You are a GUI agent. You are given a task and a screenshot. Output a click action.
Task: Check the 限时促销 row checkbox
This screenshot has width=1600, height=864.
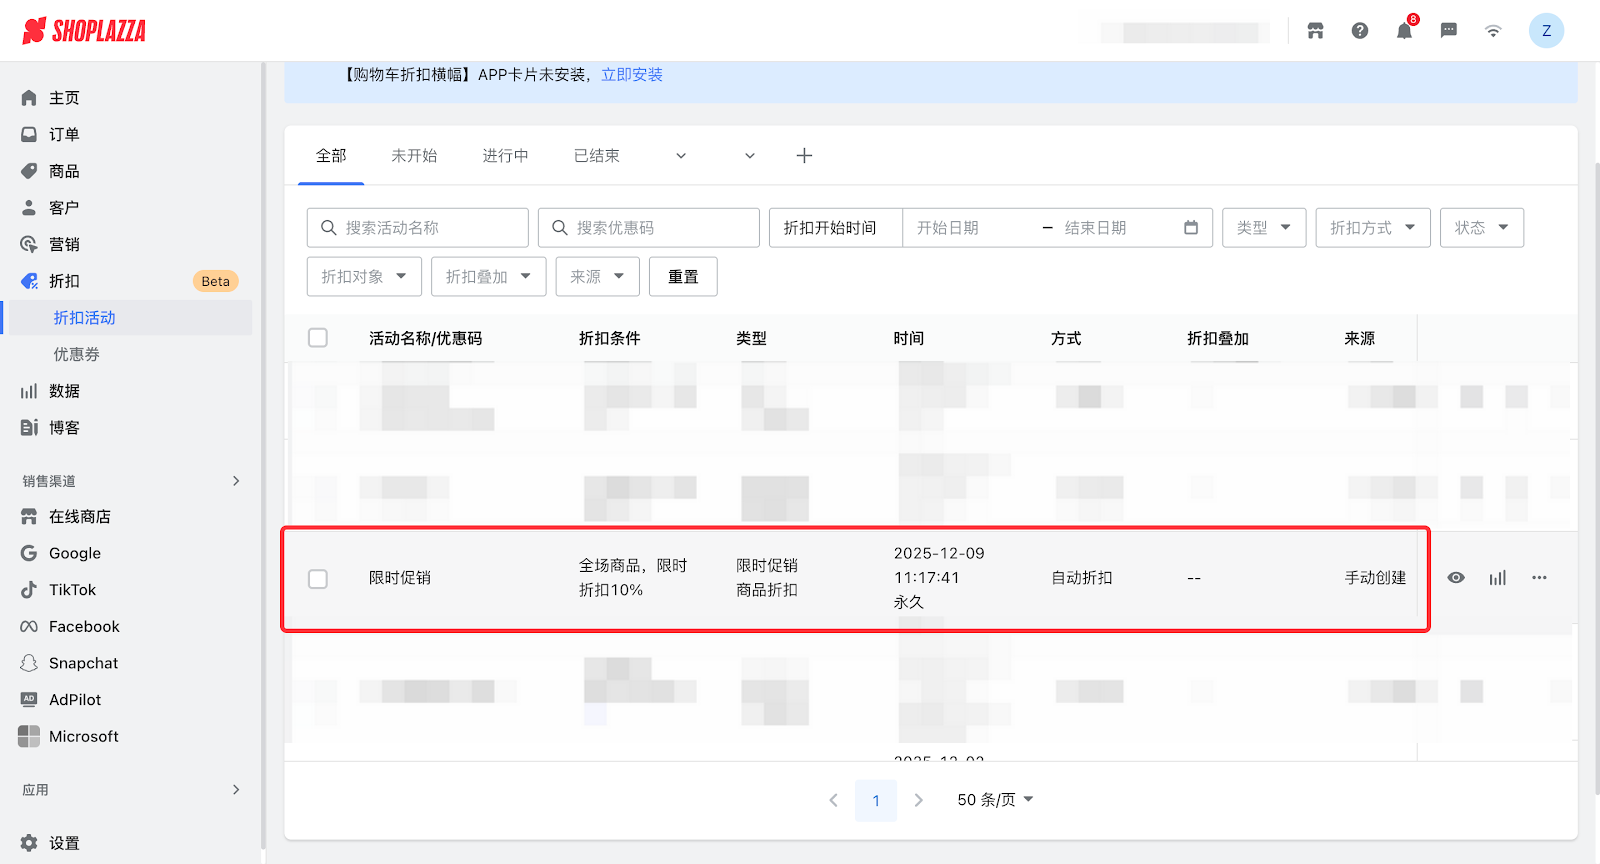pyautogui.click(x=318, y=579)
